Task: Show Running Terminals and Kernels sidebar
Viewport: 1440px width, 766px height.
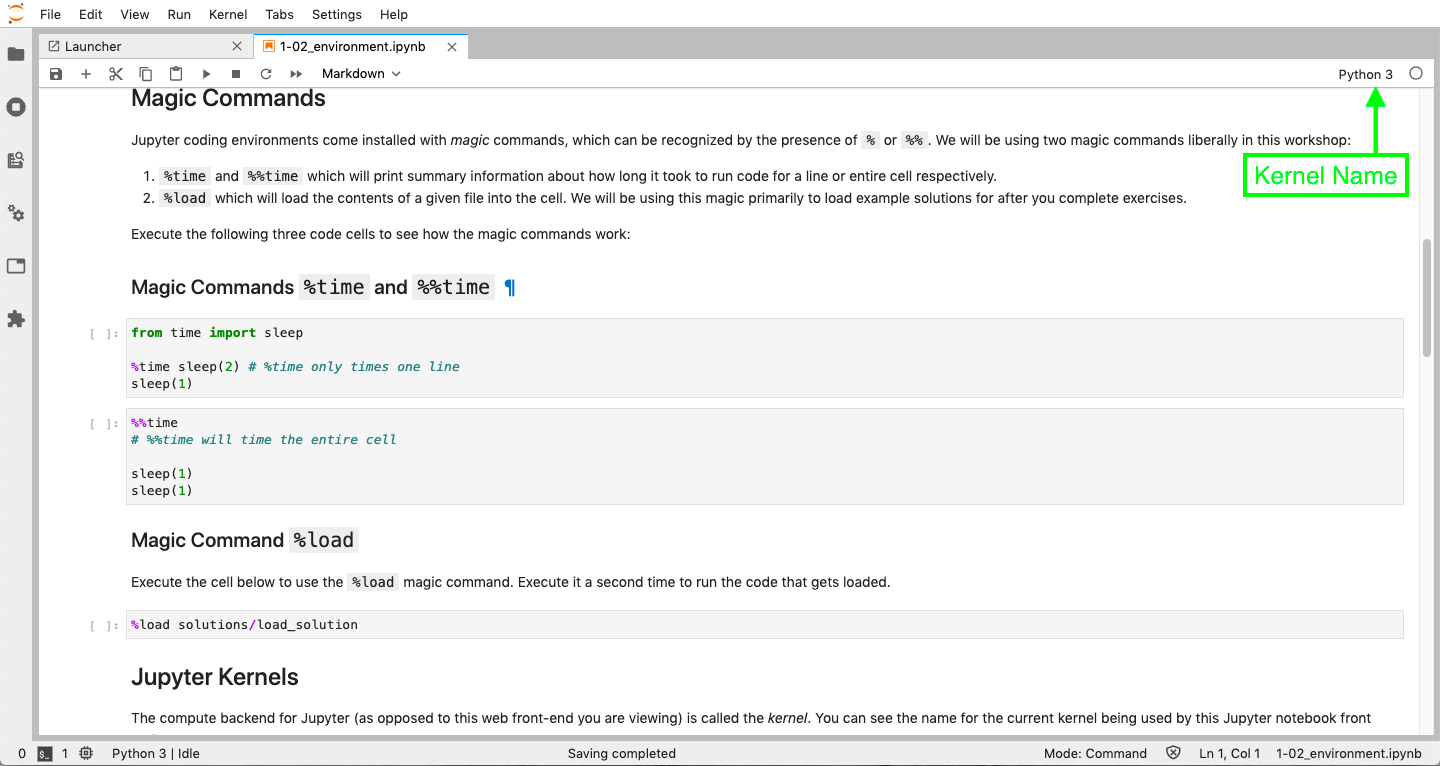Action: tap(16, 107)
